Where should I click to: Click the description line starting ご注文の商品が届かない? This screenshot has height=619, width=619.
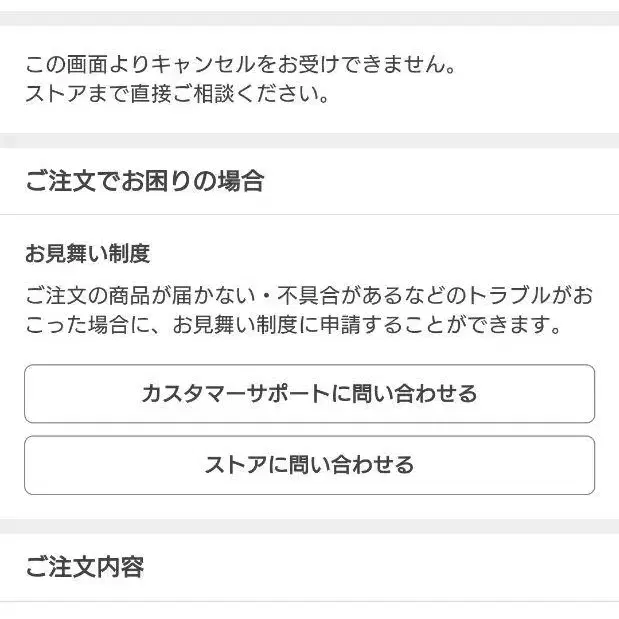[310, 295]
